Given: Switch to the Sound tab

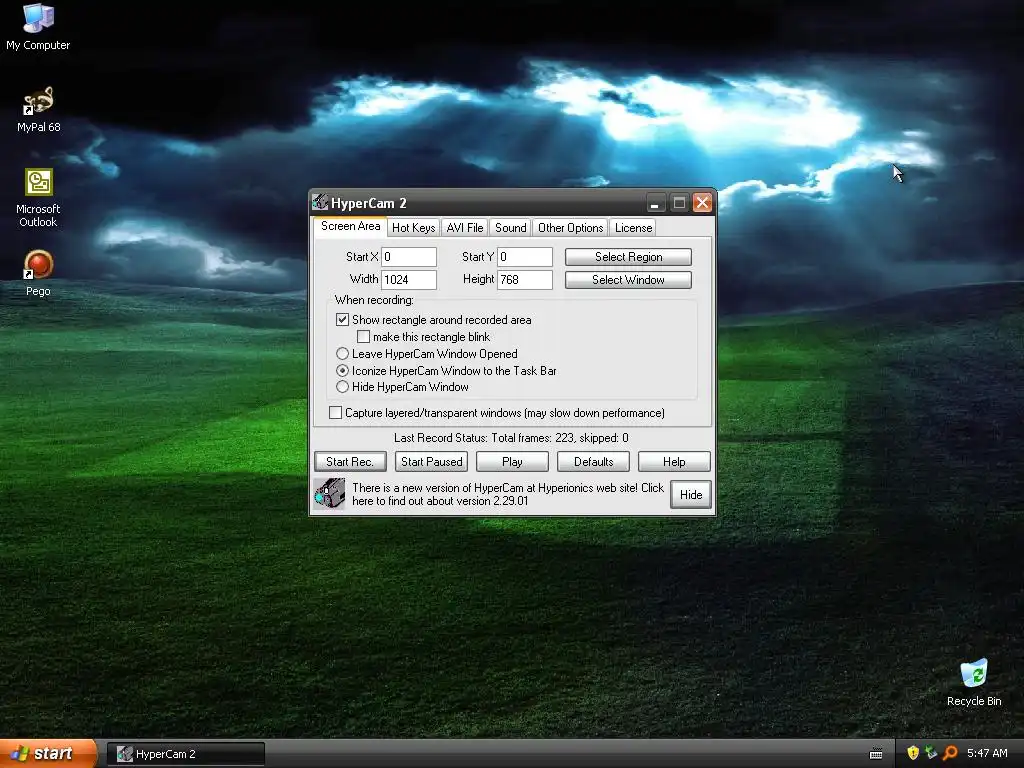Looking at the screenshot, I should [510, 227].
